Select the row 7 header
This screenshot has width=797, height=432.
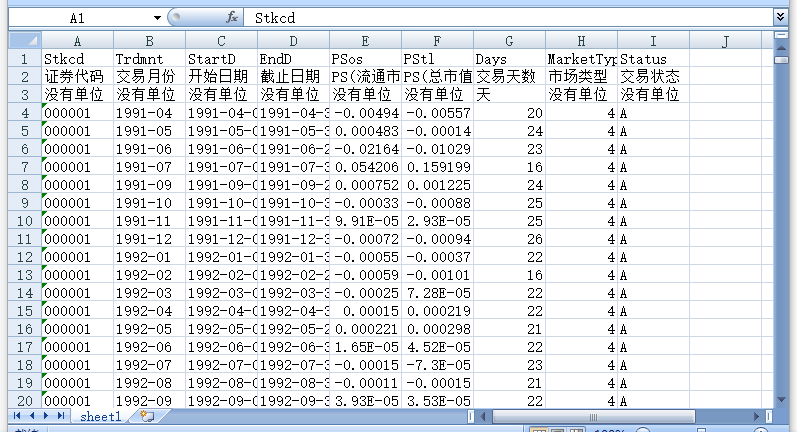24,167
